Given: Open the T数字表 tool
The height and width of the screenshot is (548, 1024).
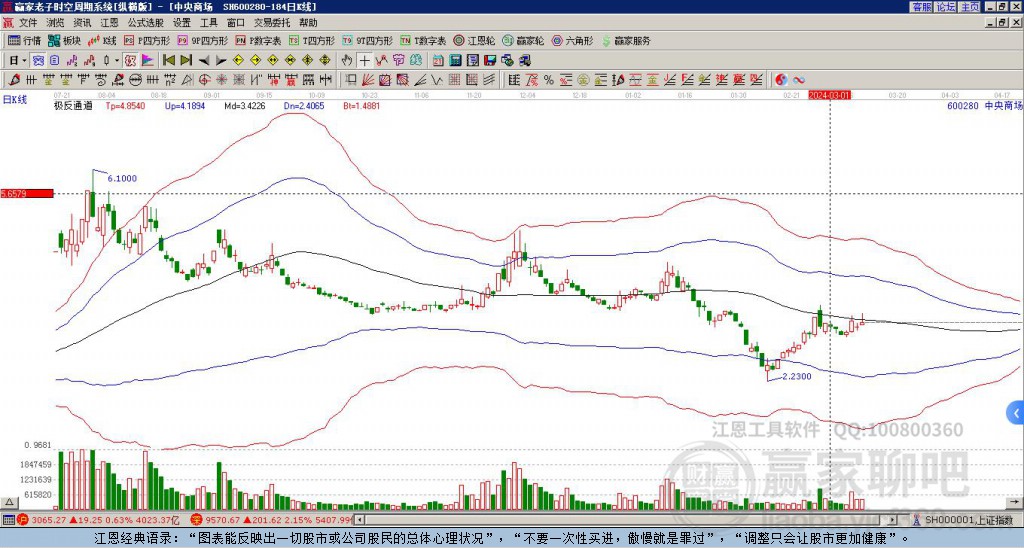Looking at the screenshot, I should click(x=423, y=40).
